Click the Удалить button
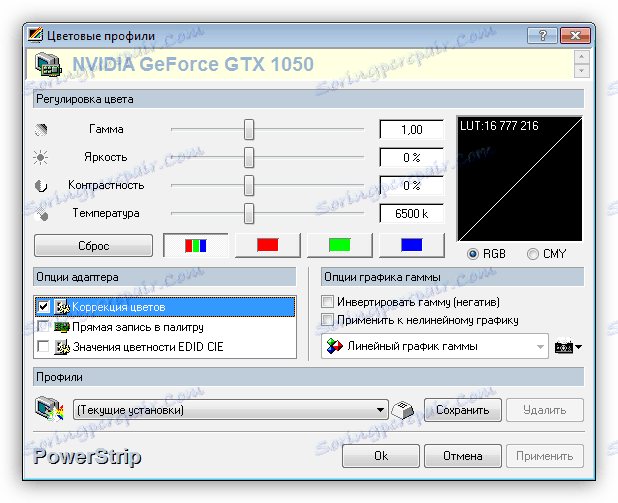 (545, 410)
